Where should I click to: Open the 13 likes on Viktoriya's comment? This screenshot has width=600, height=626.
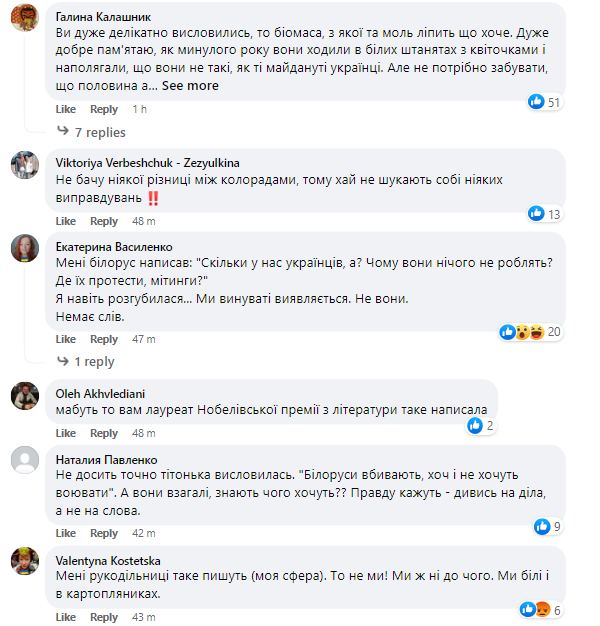click(x=545, y=213)
